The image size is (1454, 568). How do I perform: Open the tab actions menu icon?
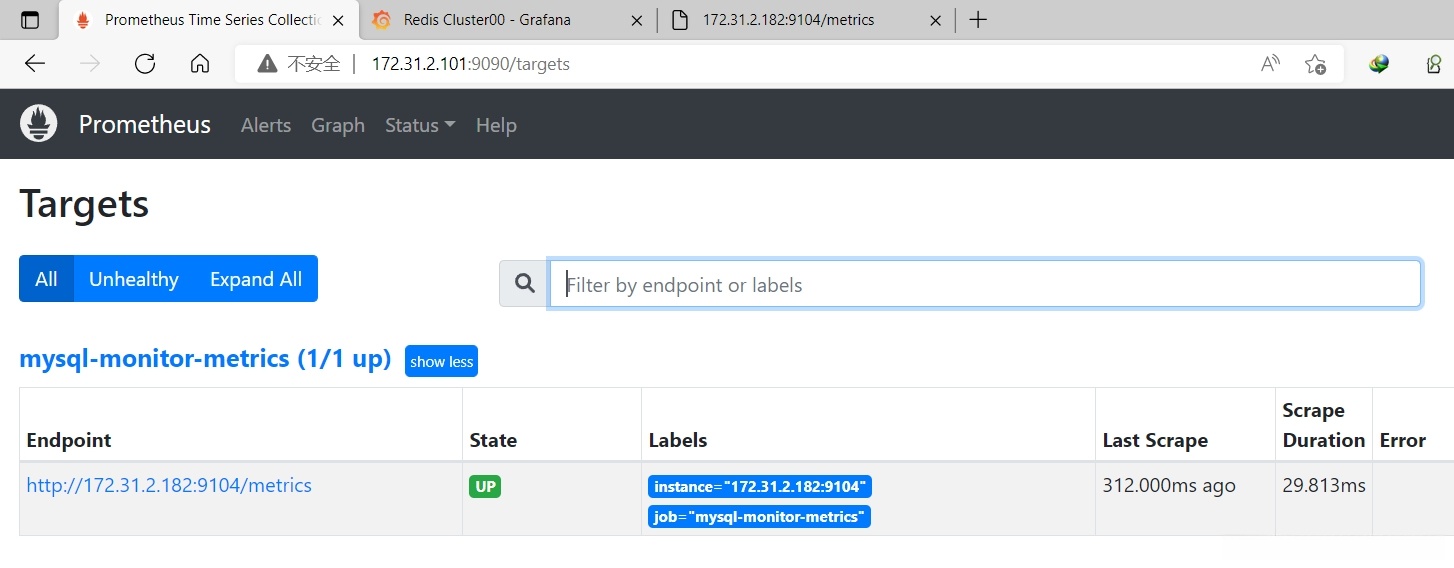[x=30, y=20]
